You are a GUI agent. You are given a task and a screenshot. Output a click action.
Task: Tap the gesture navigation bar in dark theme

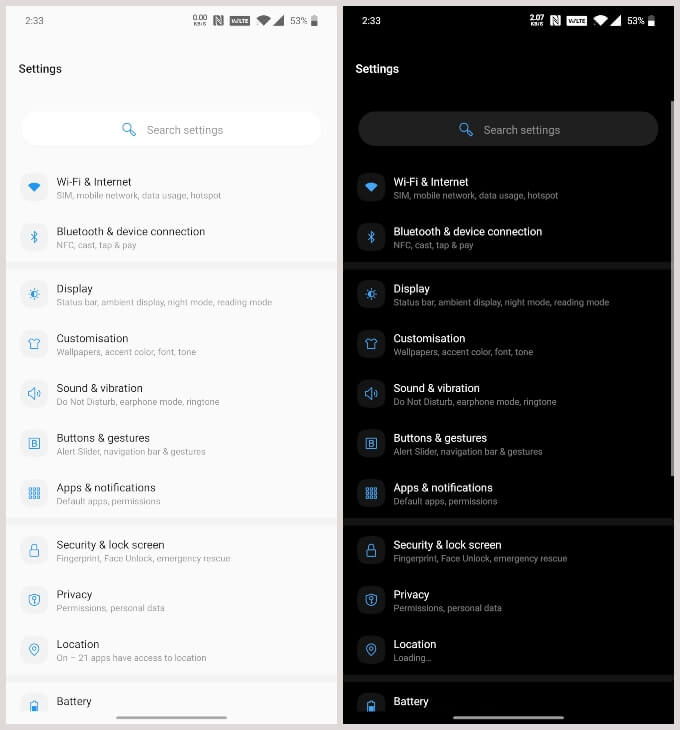508,717
